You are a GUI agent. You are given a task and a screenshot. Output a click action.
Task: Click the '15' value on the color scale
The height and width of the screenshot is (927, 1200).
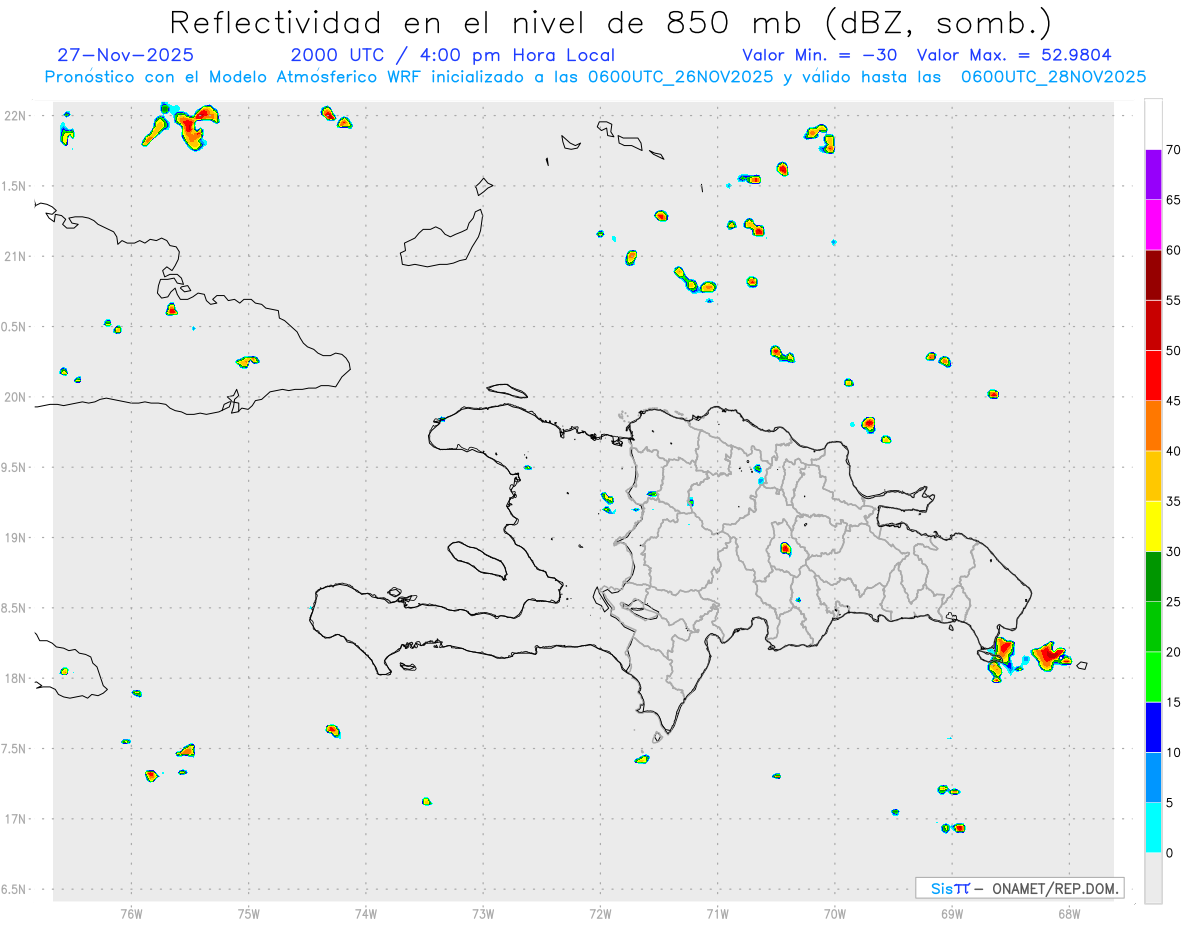(x=1173, y=702)
